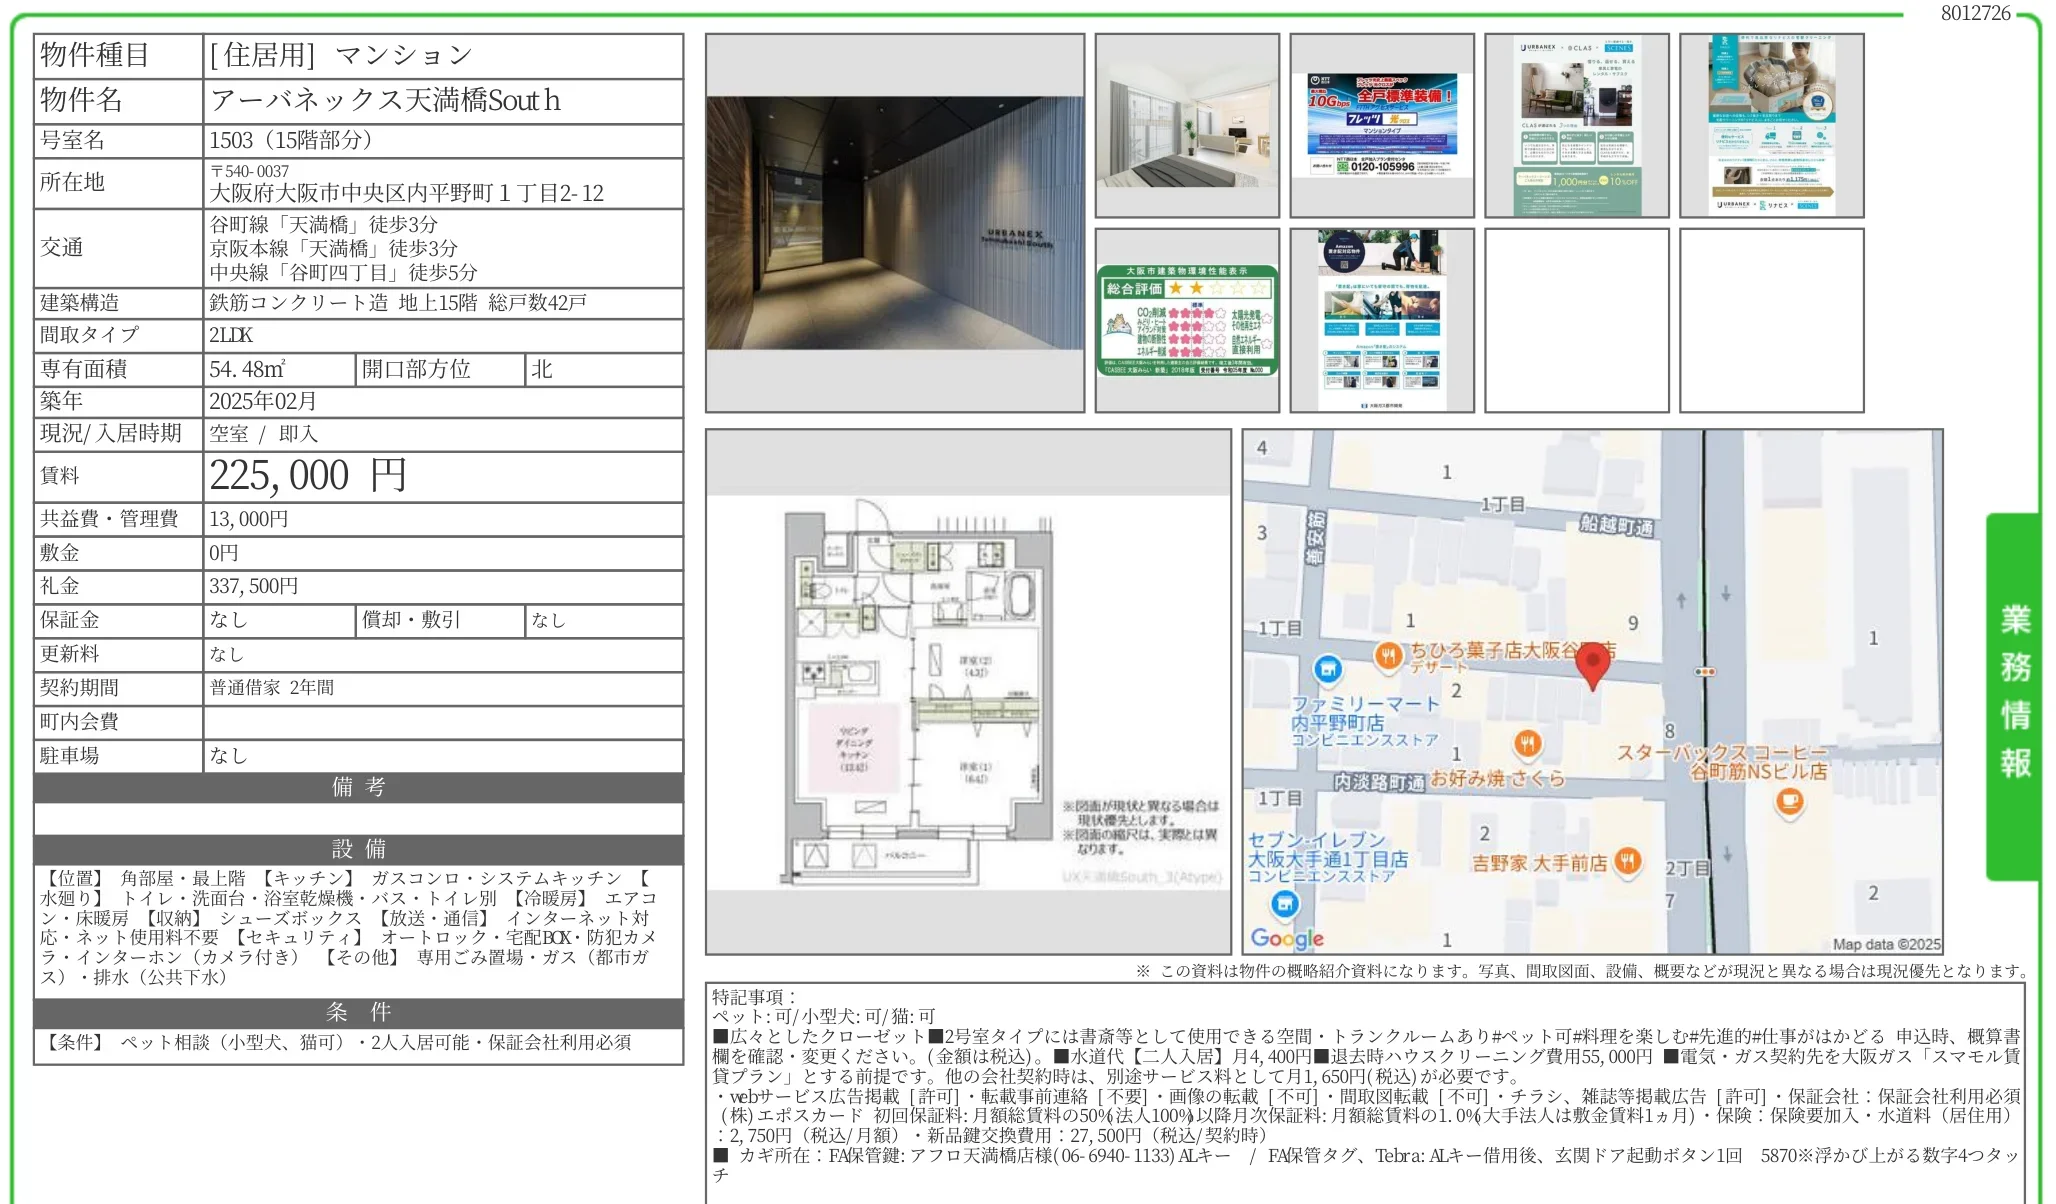Click the management fee 13,000円

pos(248,519)
